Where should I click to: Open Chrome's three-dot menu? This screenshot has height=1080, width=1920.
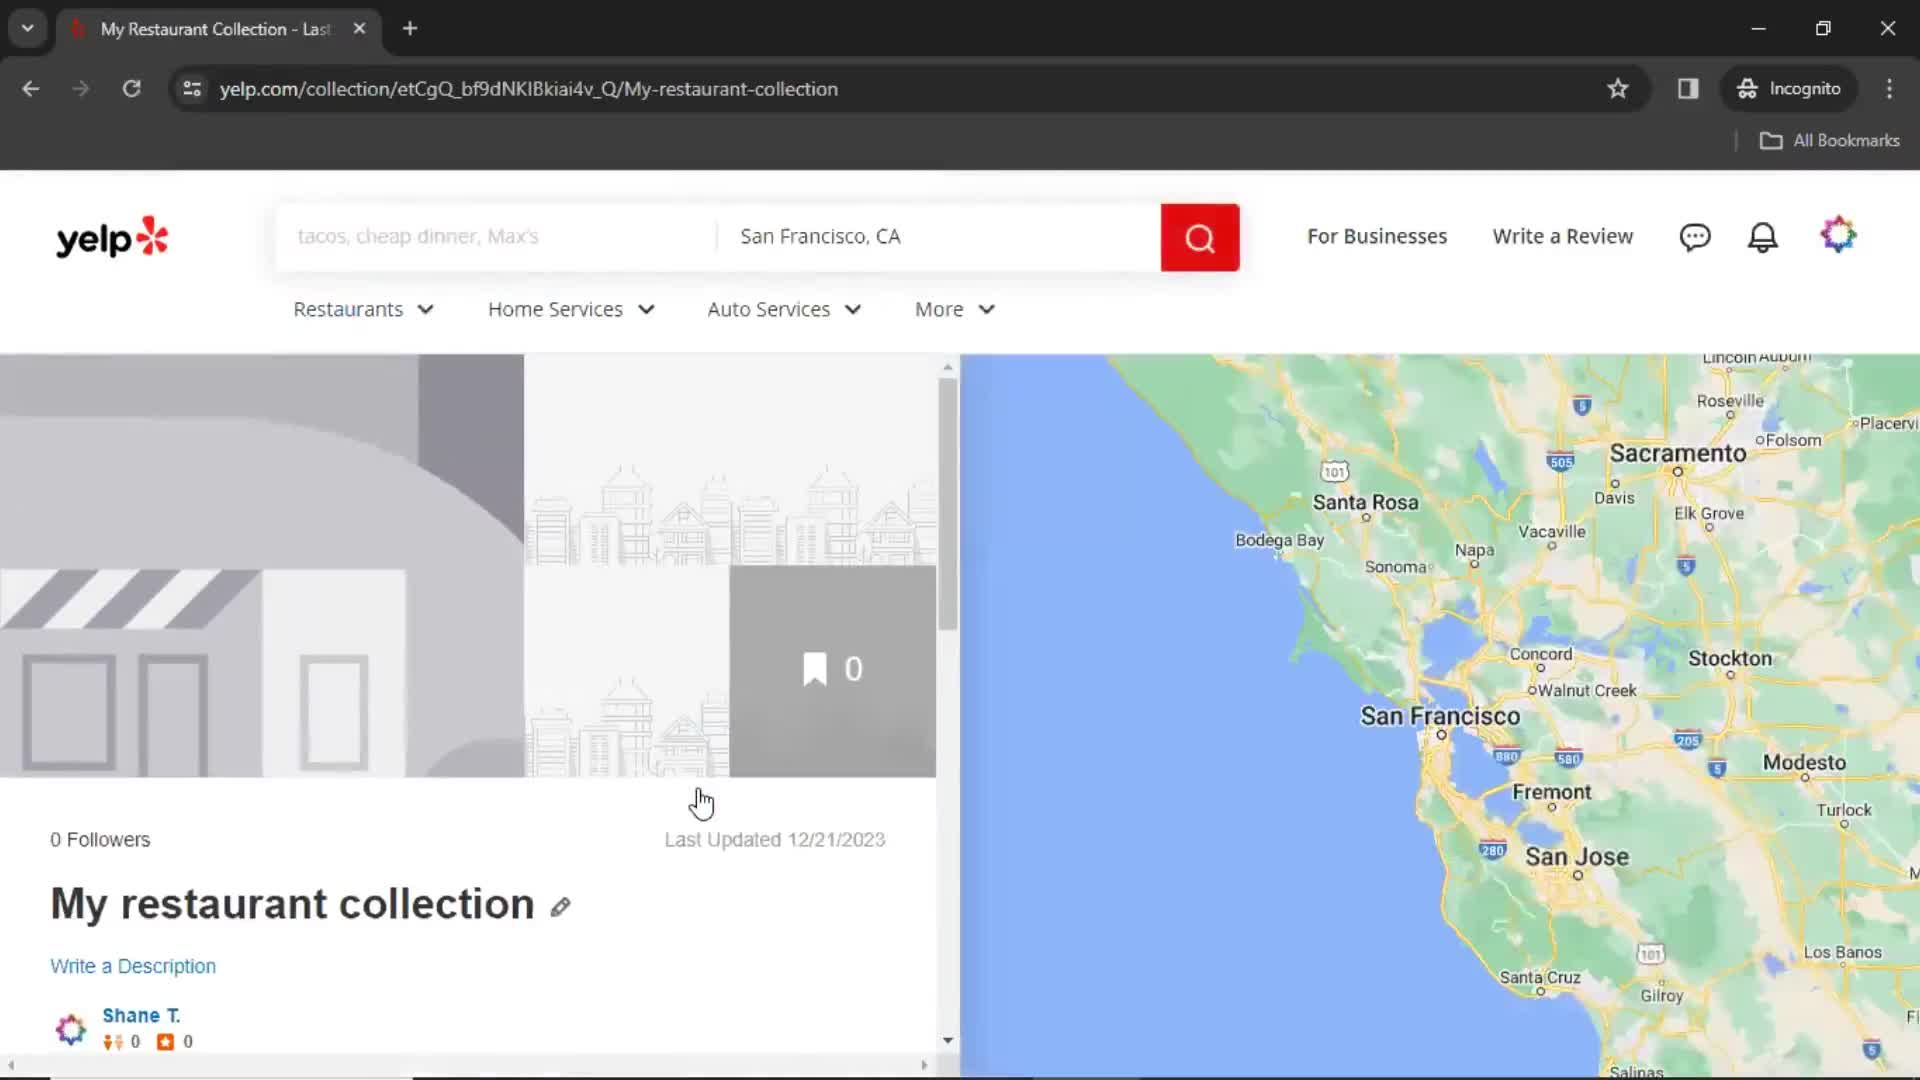click(1889, 89)
